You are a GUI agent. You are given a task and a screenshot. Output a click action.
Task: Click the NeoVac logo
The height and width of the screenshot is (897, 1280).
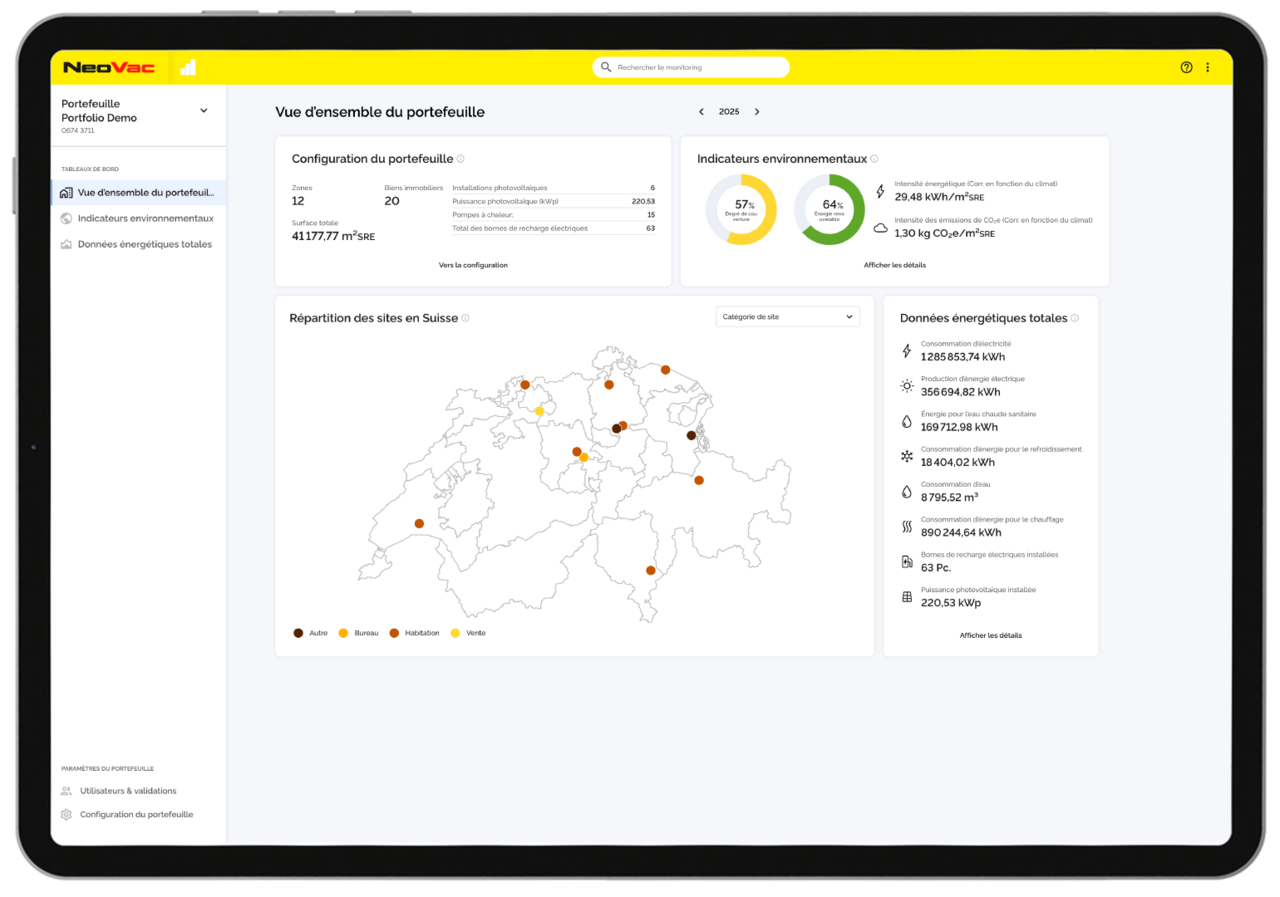[108, 67]
